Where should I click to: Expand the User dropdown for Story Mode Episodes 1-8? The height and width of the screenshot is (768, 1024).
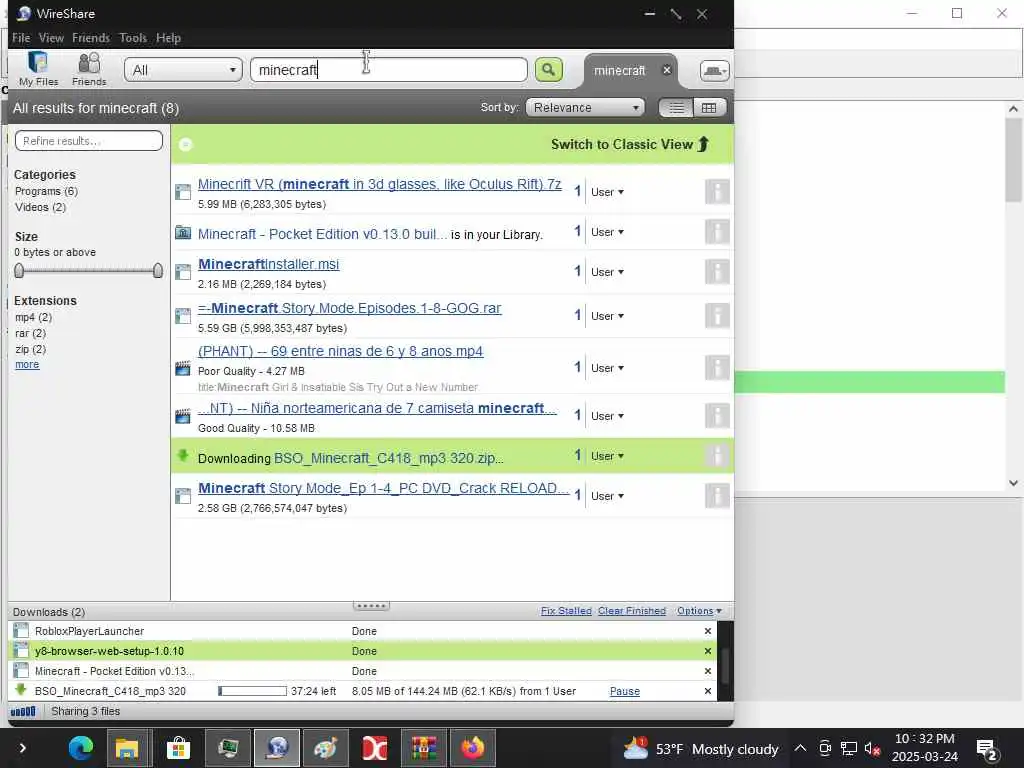pyautogui.click(x=607, y=315)
